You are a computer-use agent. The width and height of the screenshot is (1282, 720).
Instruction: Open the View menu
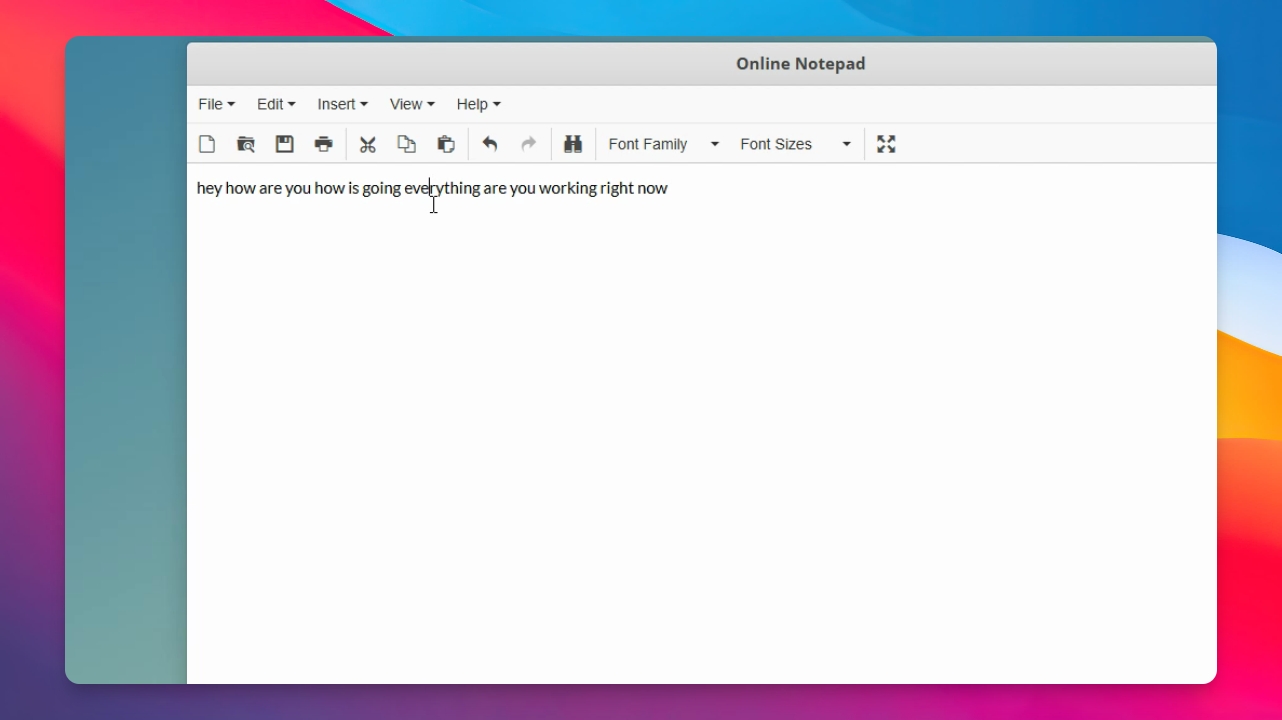point(412,104)
